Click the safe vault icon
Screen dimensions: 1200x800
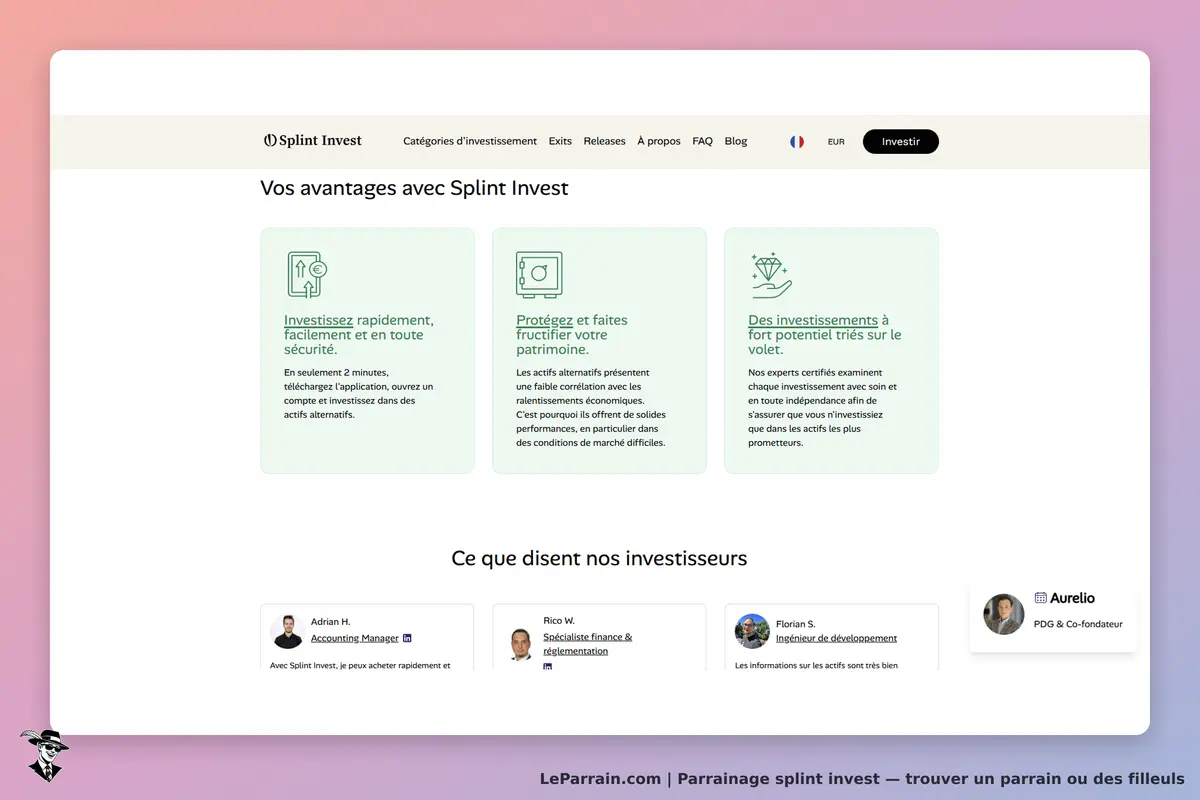click(539, 274)
